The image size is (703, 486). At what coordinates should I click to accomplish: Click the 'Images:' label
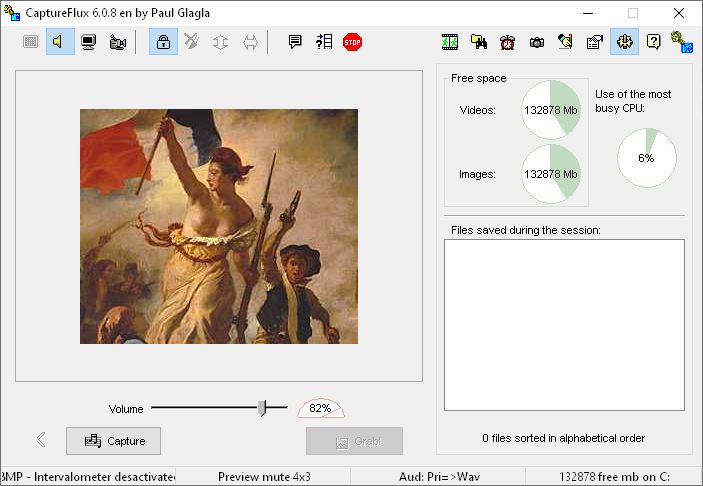pos(477,174)
